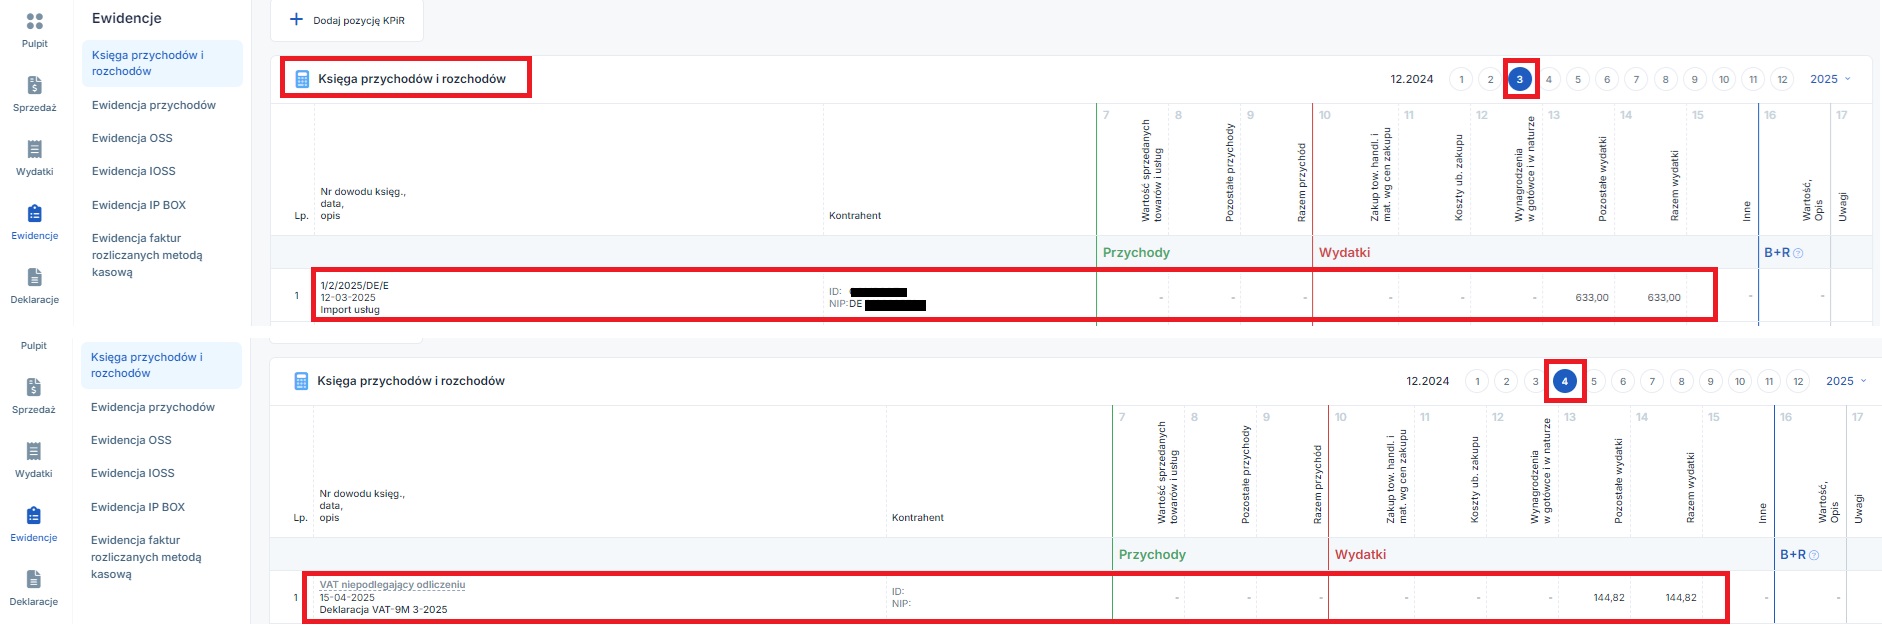The image size is (1882, 628).
Task: Open Sprzedaż icon in the upper sidebar
Action: click(35, 86)
